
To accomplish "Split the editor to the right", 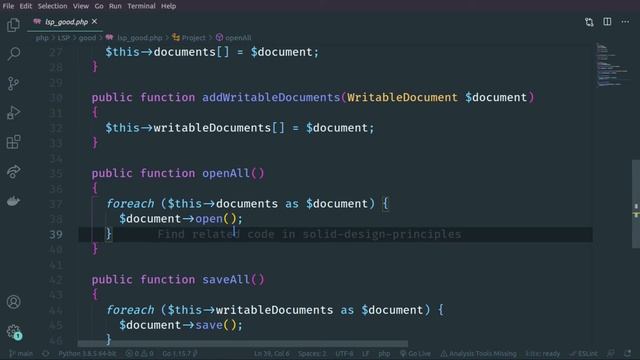I will pyautogui.click(x=607, y=22).
